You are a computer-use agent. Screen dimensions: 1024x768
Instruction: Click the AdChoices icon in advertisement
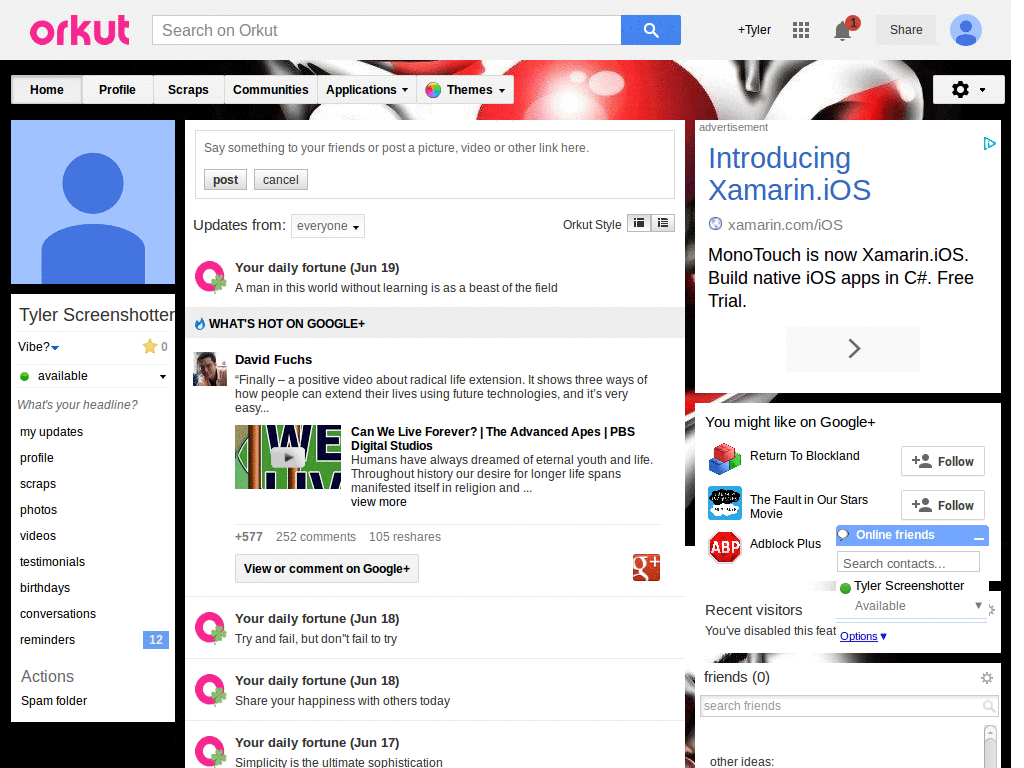click(x=989, y=143)
